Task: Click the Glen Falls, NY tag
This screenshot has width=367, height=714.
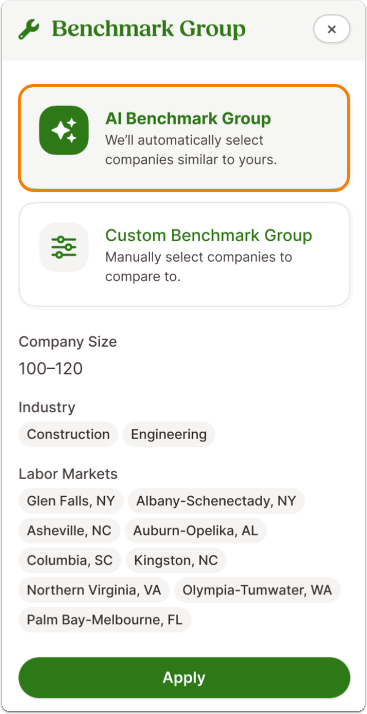Action: point(71,501)
